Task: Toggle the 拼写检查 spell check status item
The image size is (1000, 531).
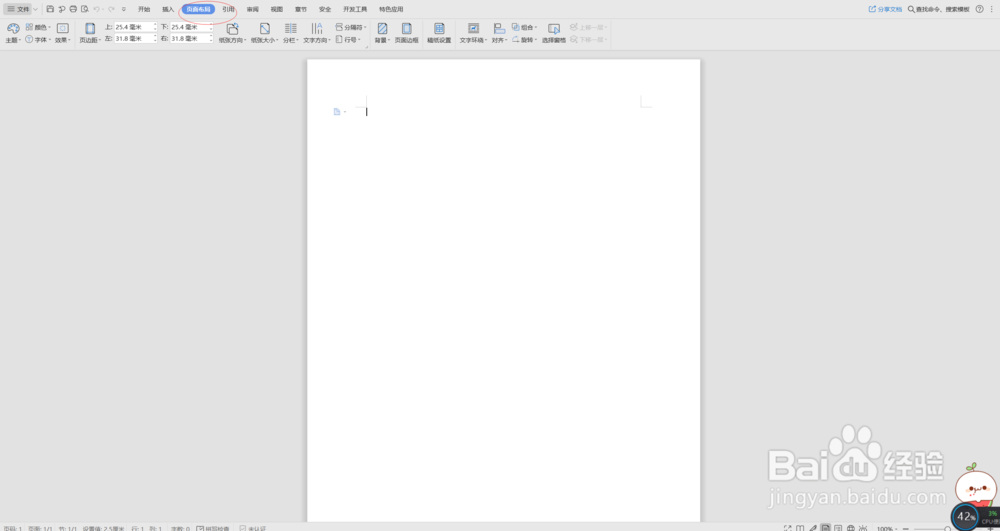Action: click(x=213, y=528)
